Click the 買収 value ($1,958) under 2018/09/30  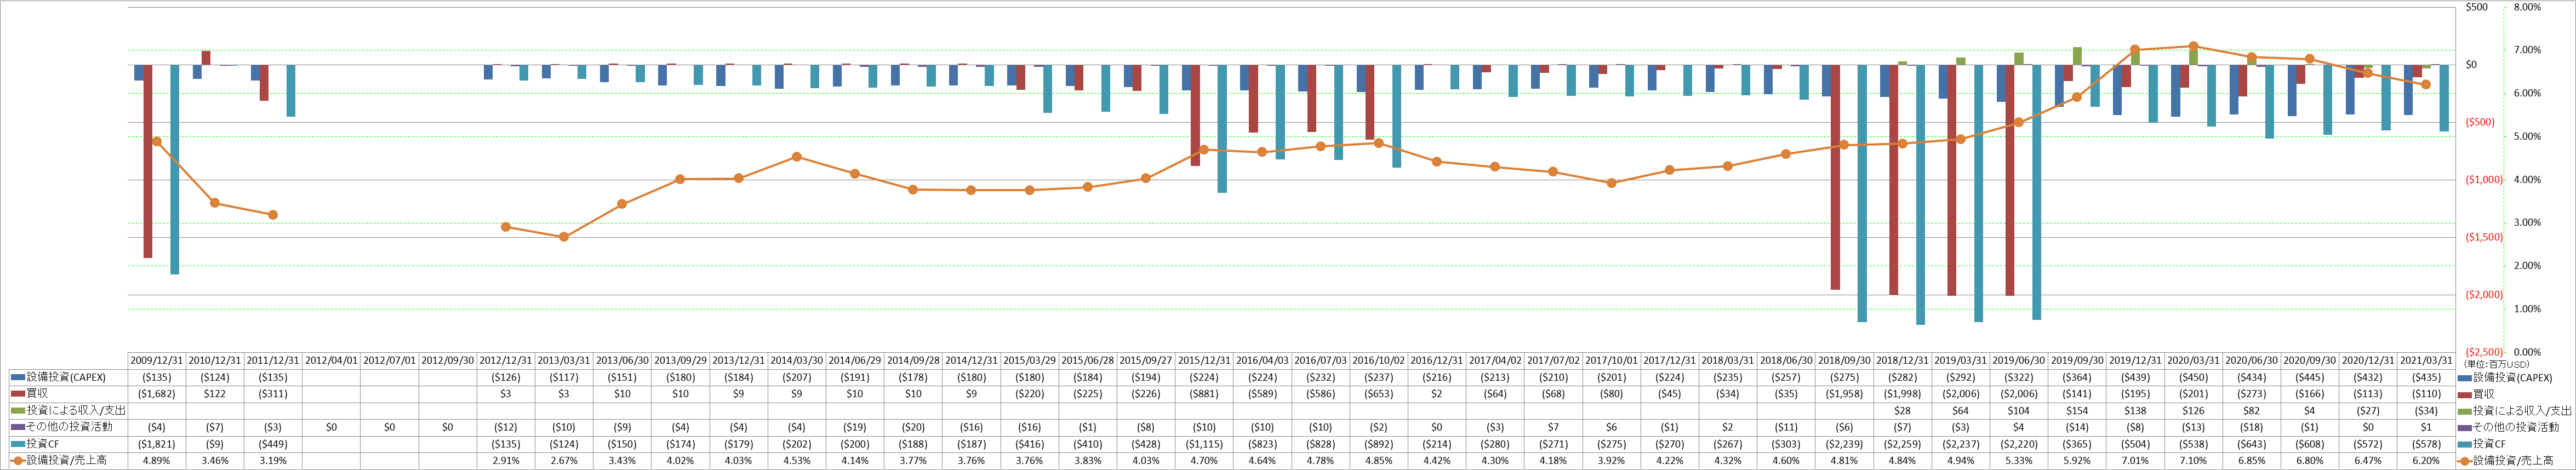pos(1844,394)
